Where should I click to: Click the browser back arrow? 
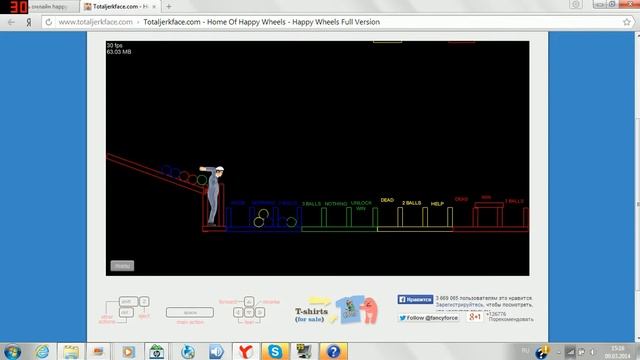click(x=11, y=22)
